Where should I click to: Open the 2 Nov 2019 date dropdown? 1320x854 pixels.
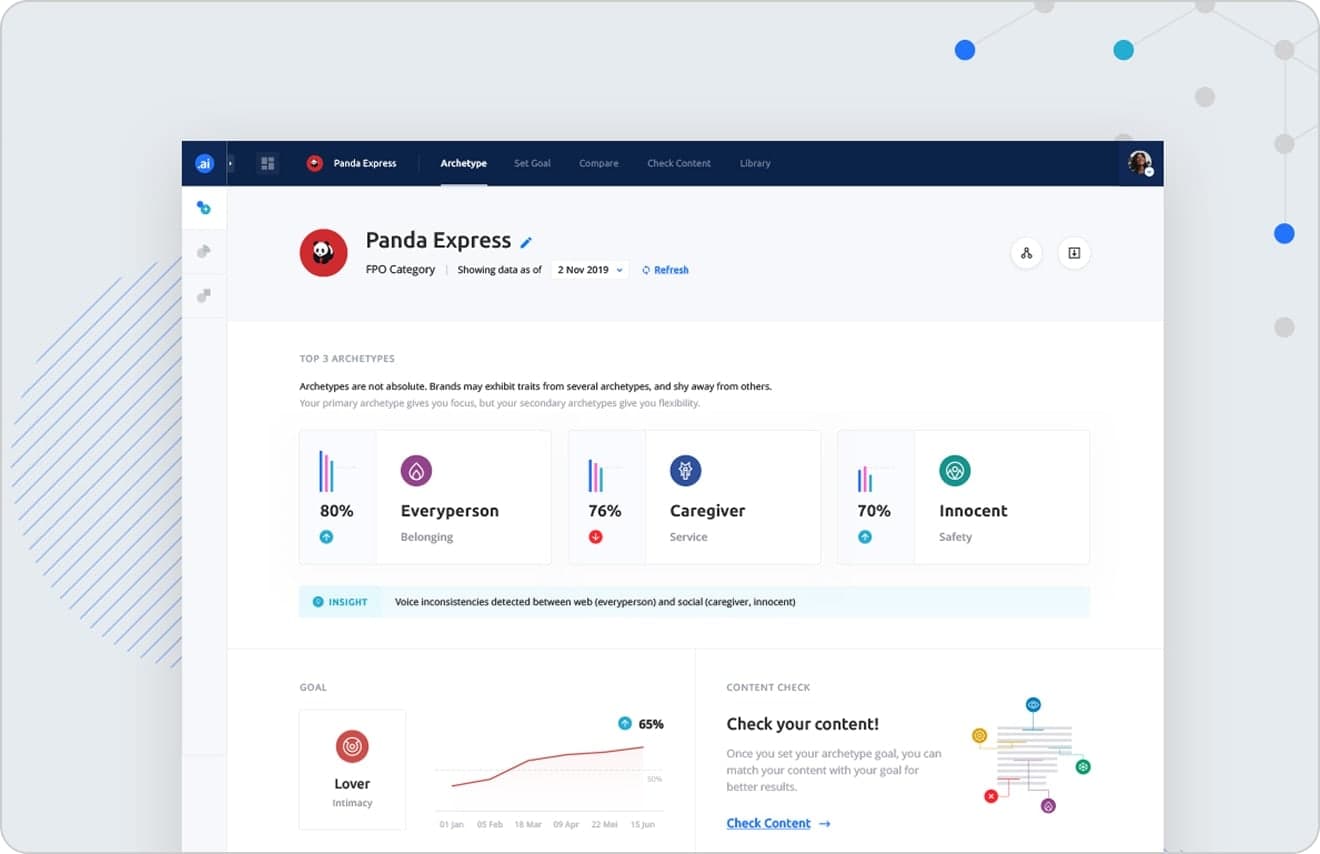(x=590, y=270)
